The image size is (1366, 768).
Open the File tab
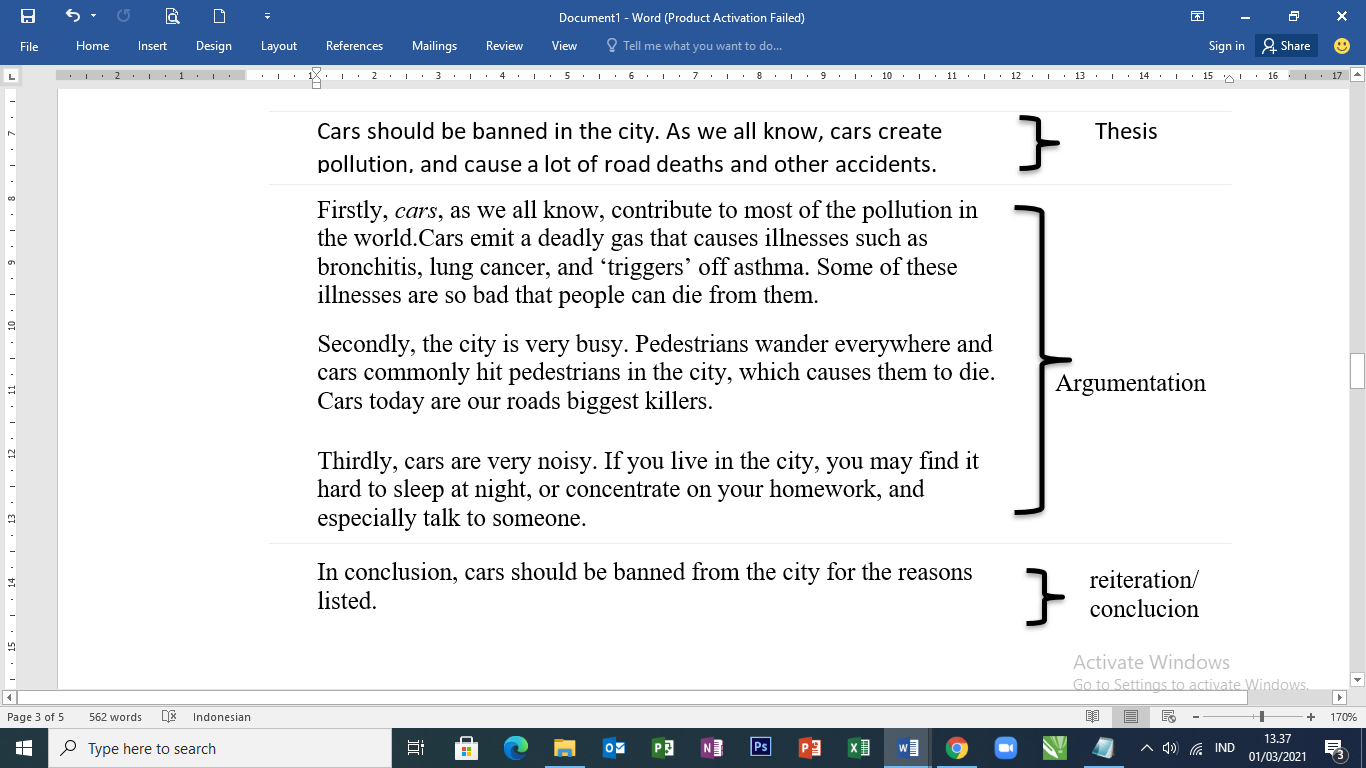pyautogui.click(x=29, y=46)
